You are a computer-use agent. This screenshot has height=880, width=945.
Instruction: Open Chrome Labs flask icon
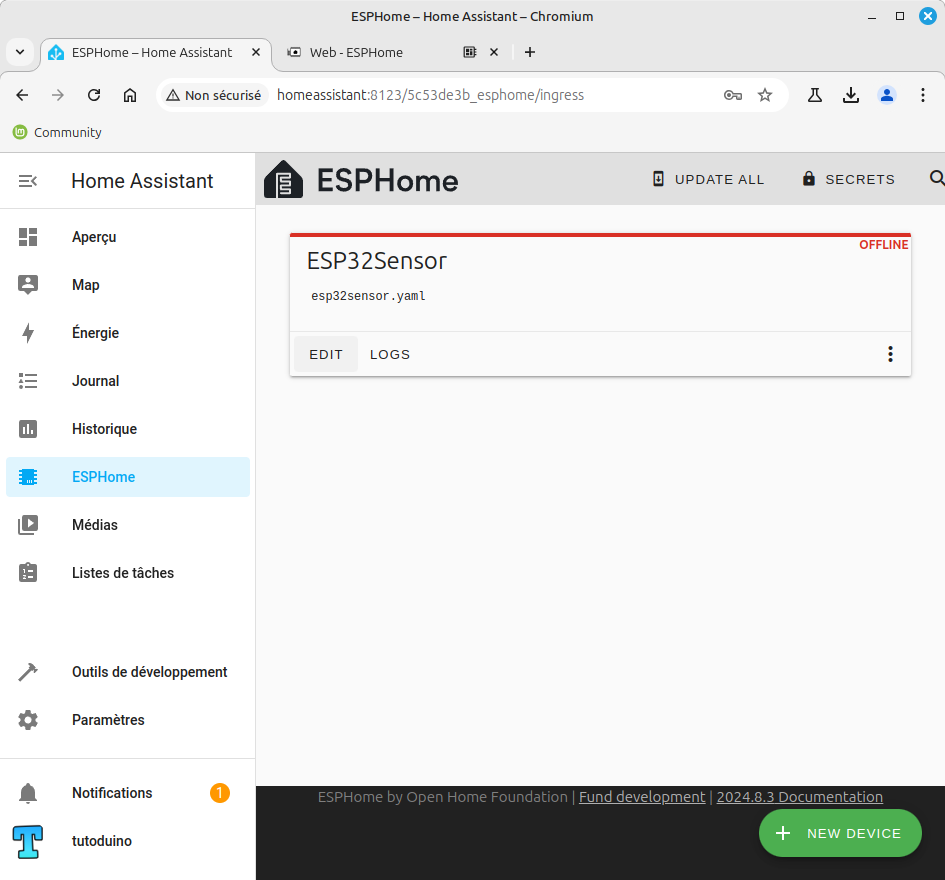point(815,95)
